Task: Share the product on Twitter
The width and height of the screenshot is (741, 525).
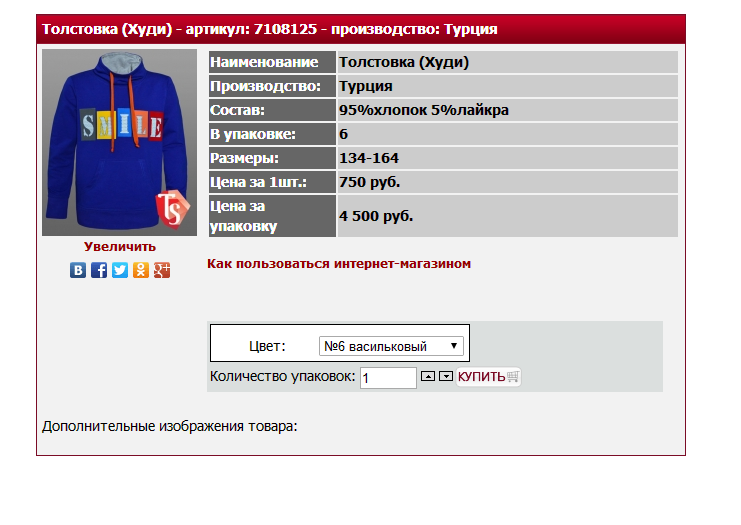Action: 120,270
